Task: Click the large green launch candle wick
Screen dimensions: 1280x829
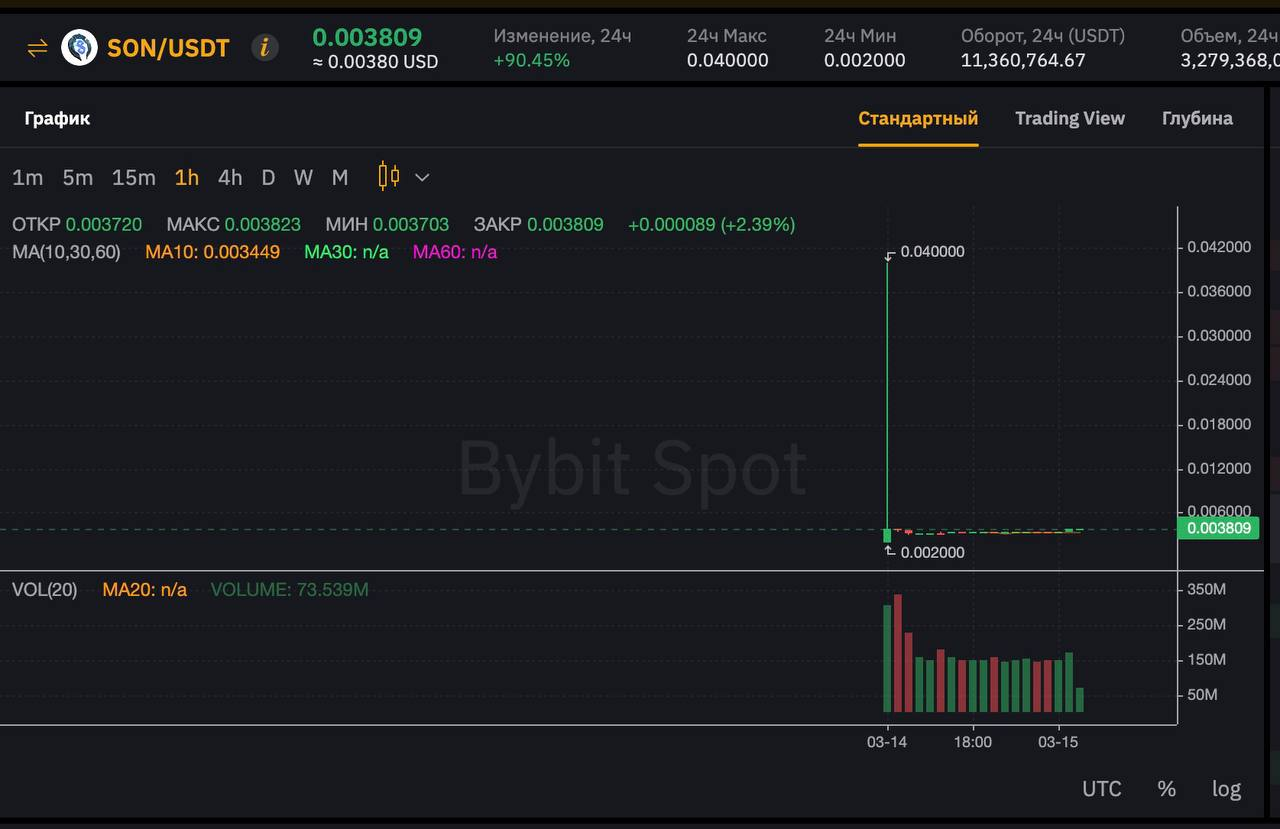Action: 887,394
